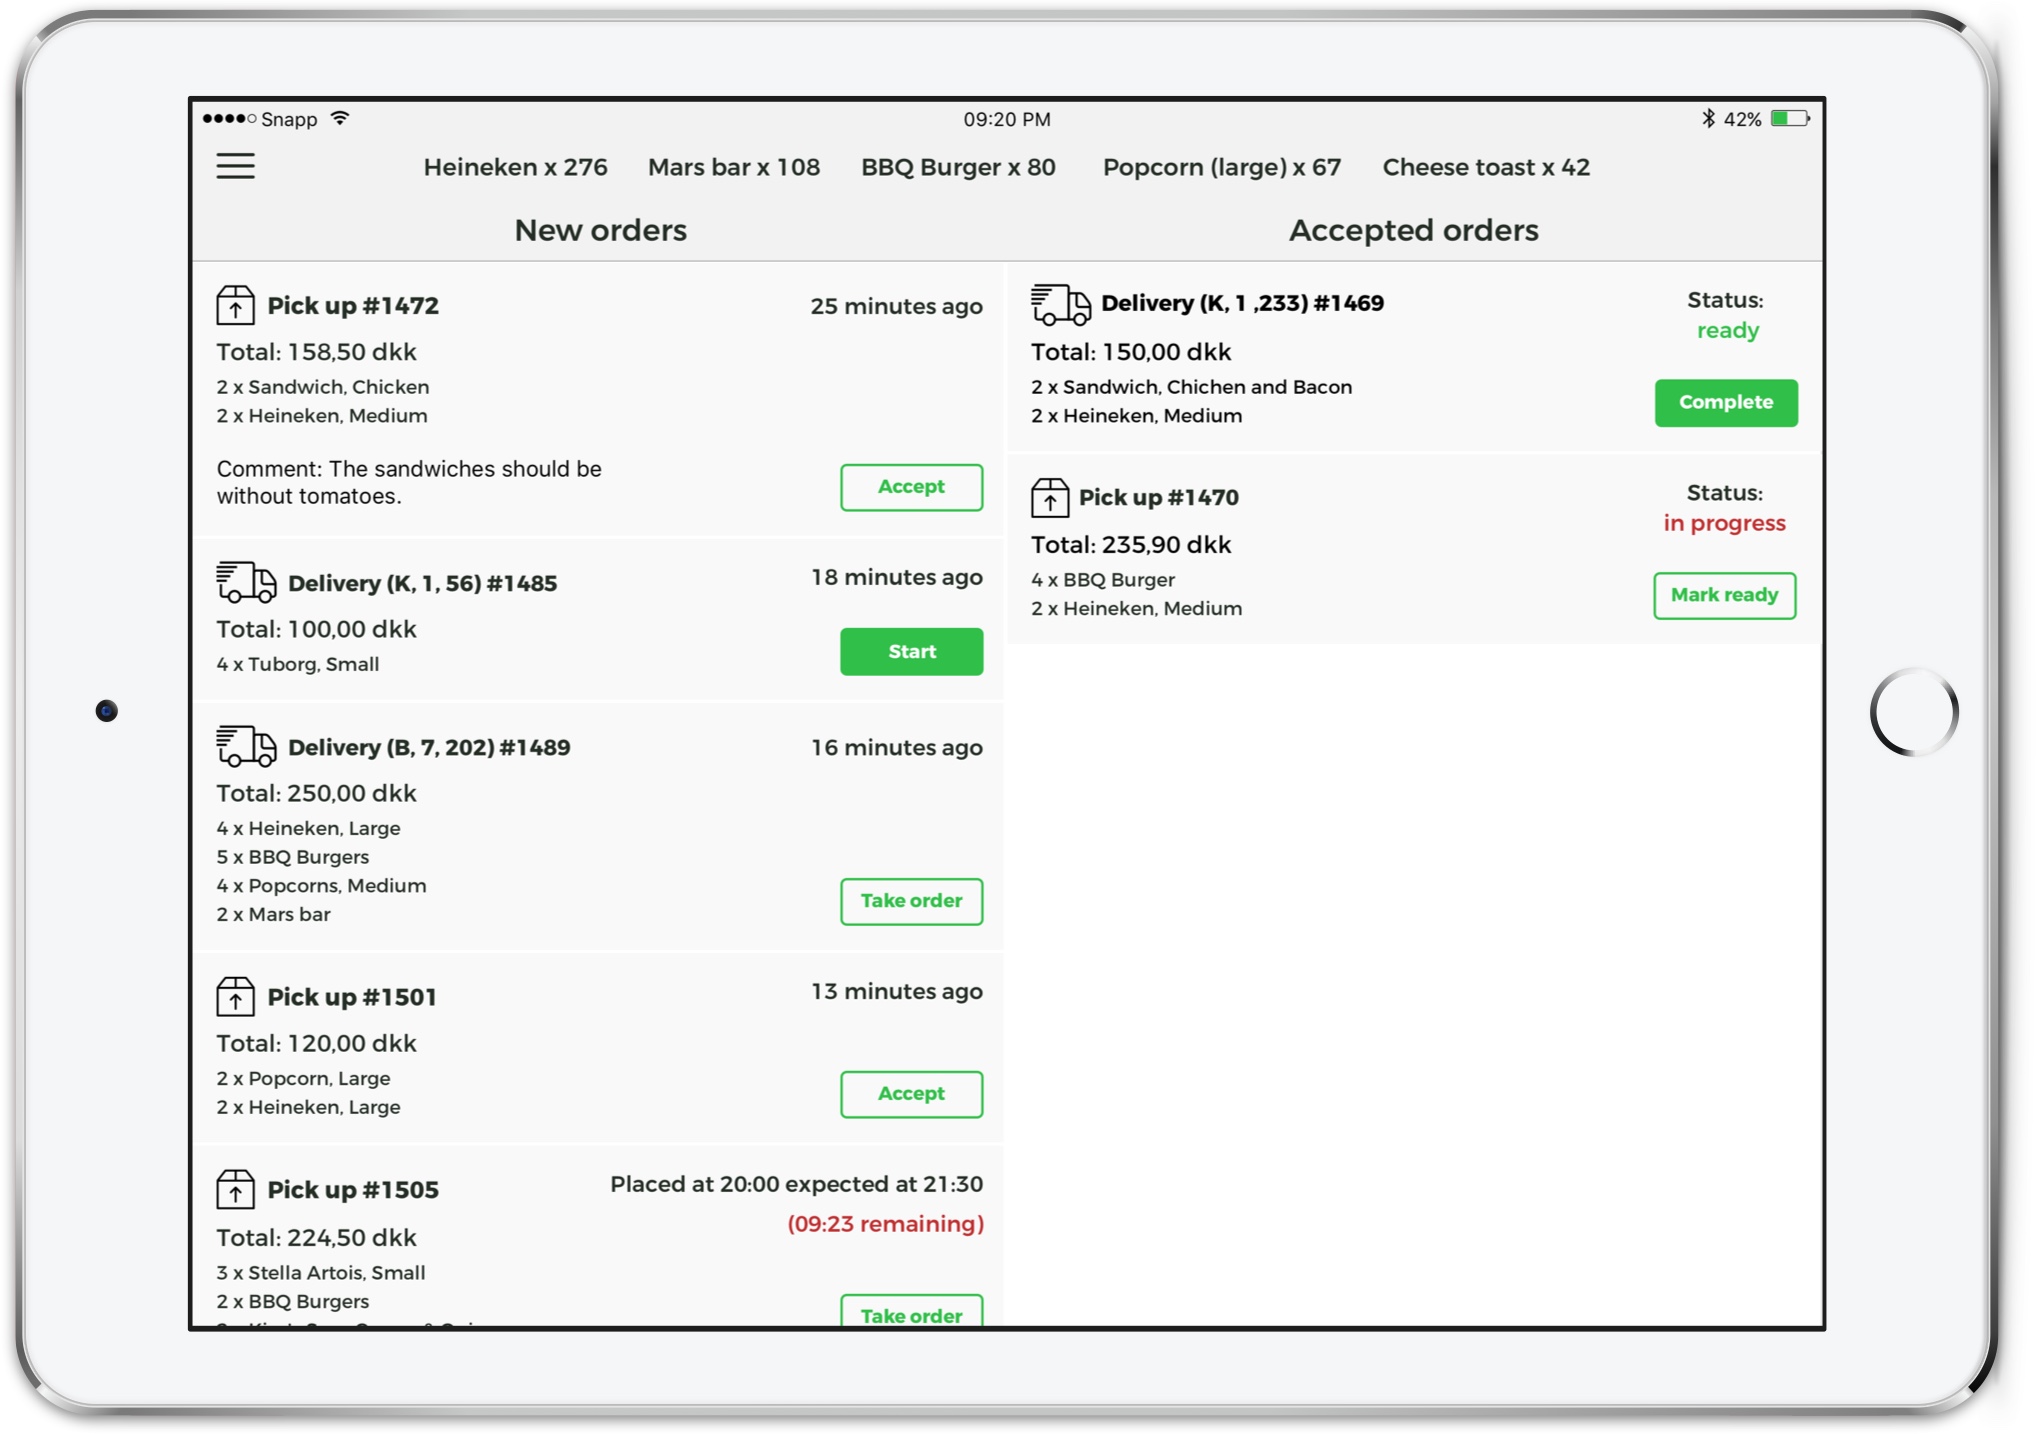Click the '5 x BBQ Burgers' line item
The height and width of the screenshot is (1434, 2036).
(x=292, y=857)
